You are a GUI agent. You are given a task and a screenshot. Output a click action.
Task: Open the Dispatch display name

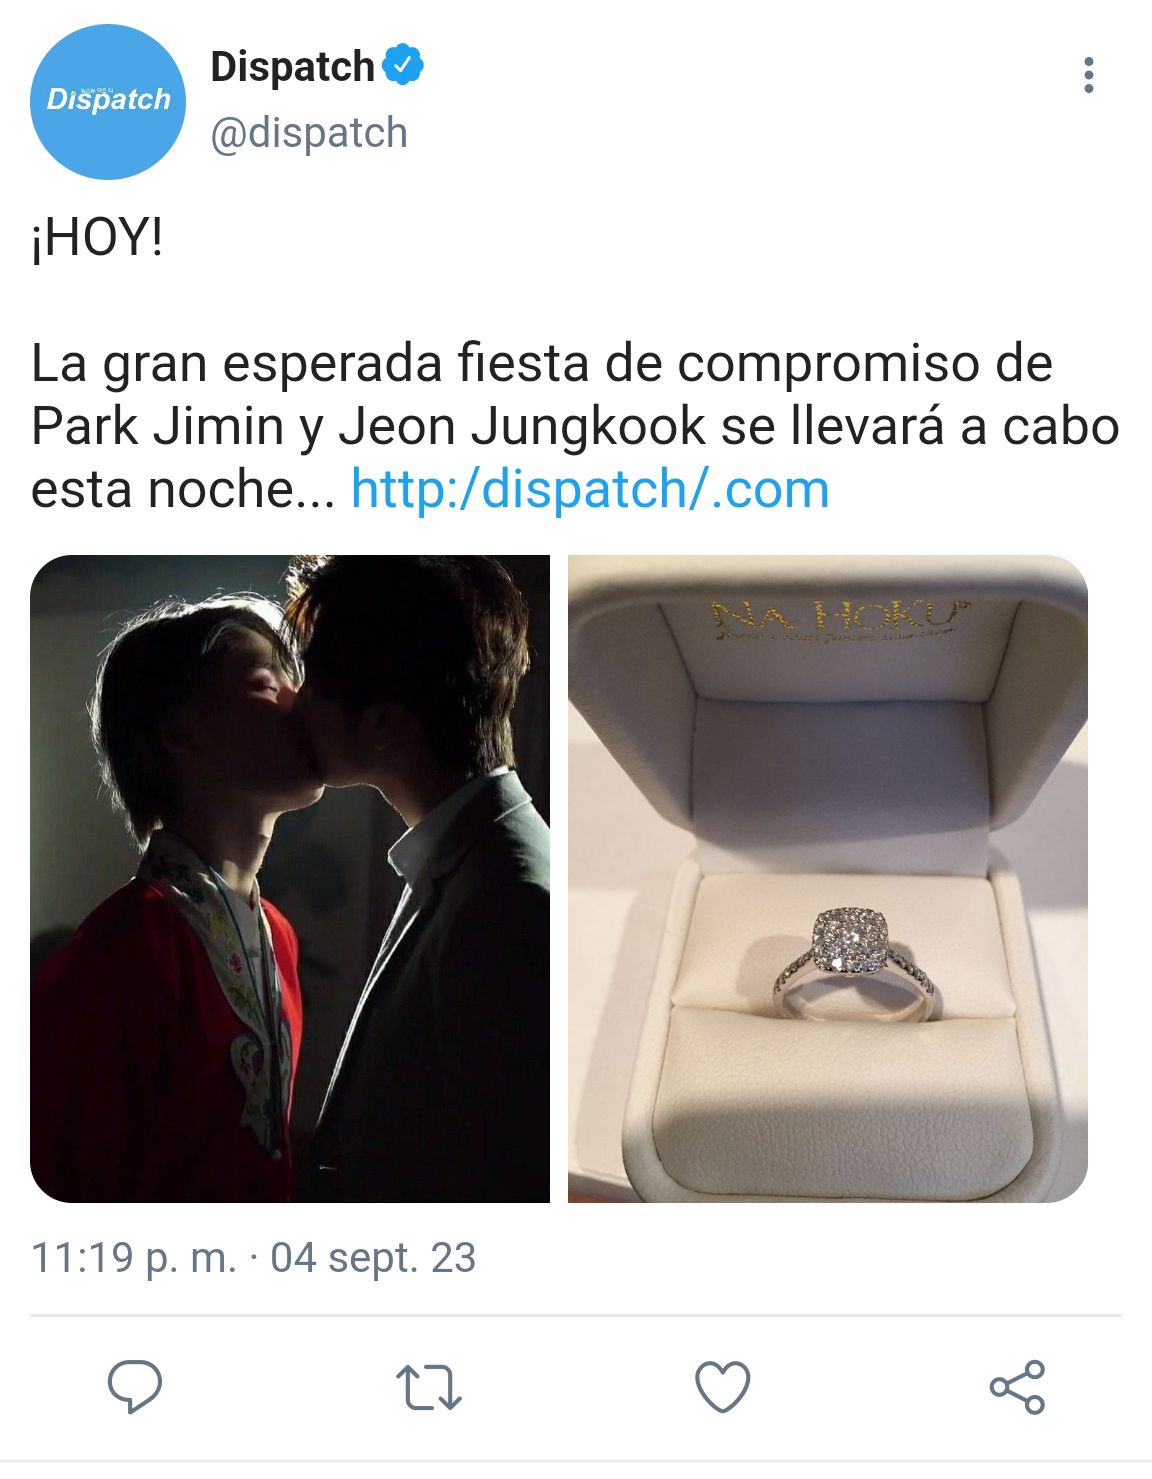292,67
